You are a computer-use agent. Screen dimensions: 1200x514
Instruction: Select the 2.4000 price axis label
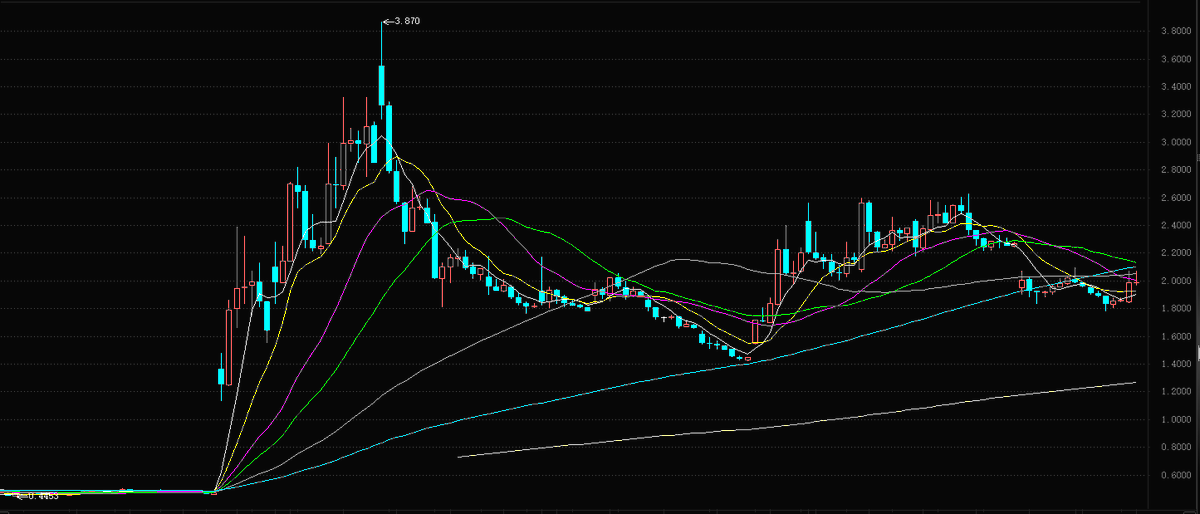(x=1175, y=225)
